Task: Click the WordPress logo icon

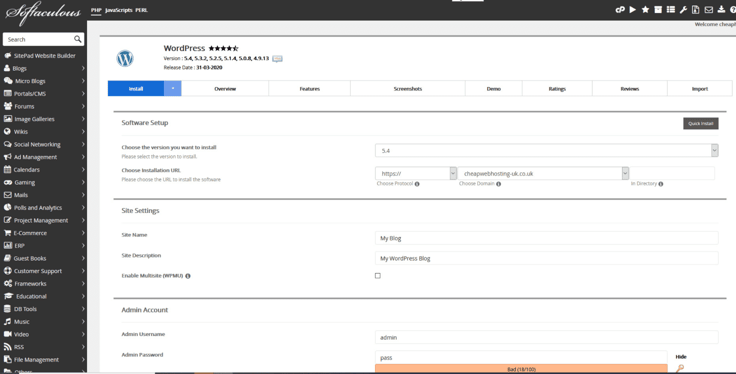Action: [x=125, y=59]
